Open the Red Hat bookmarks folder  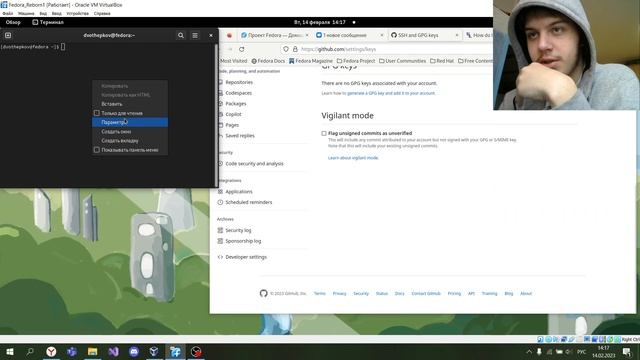[x=442, y=61]
